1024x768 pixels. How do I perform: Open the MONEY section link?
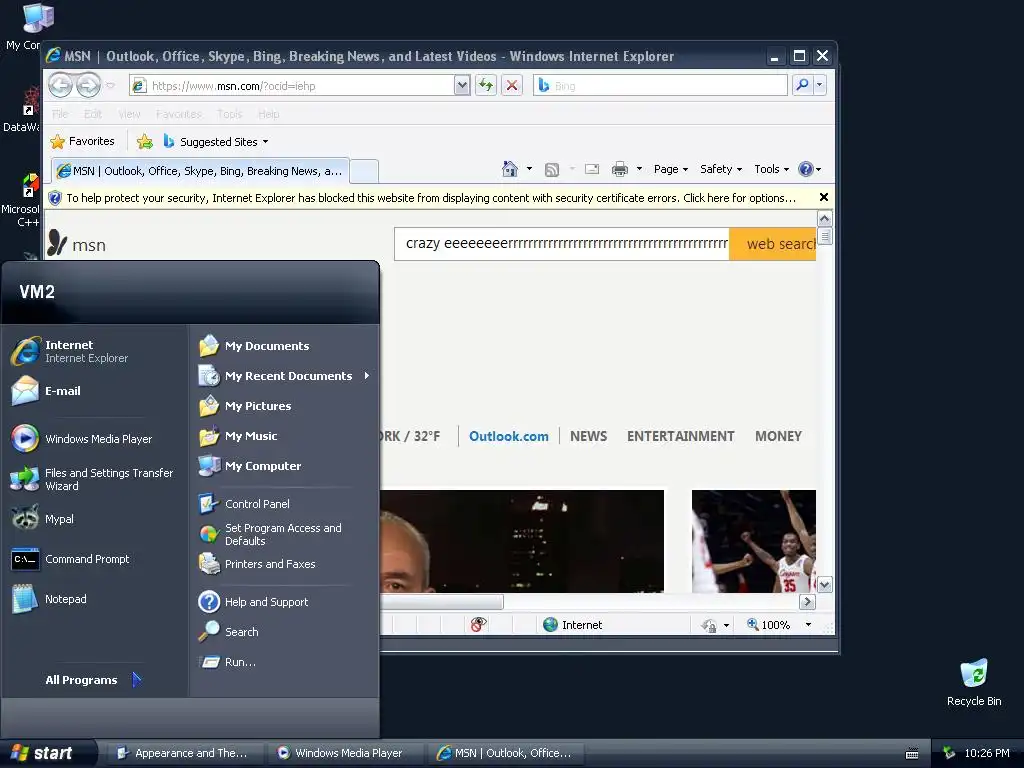778,436
